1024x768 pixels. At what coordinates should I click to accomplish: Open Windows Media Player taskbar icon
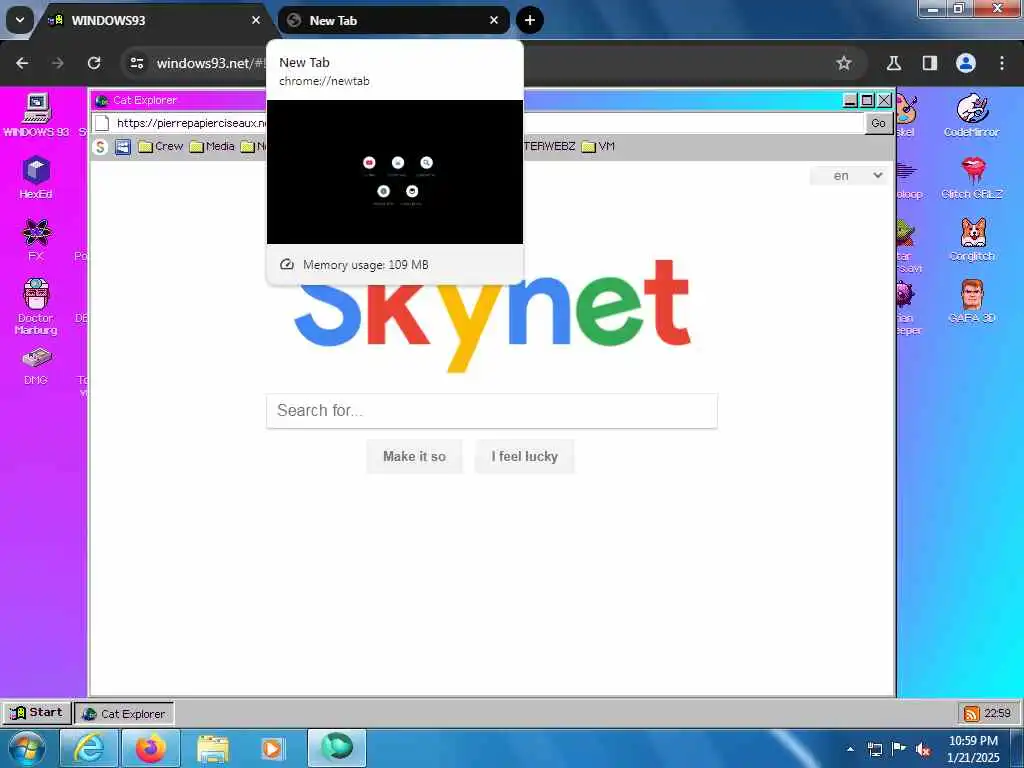coord(273,748)
